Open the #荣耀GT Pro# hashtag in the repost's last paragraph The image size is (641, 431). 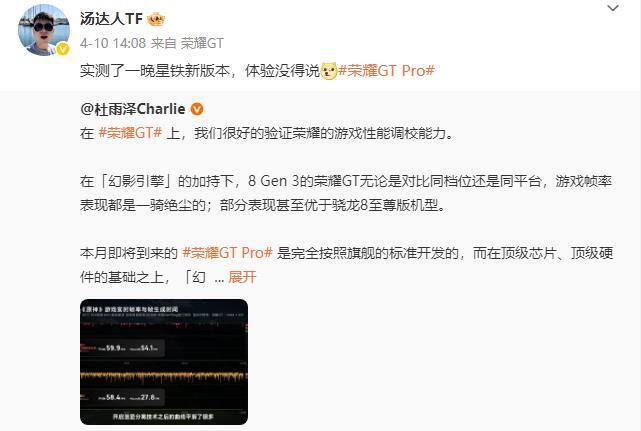[227, 253]
